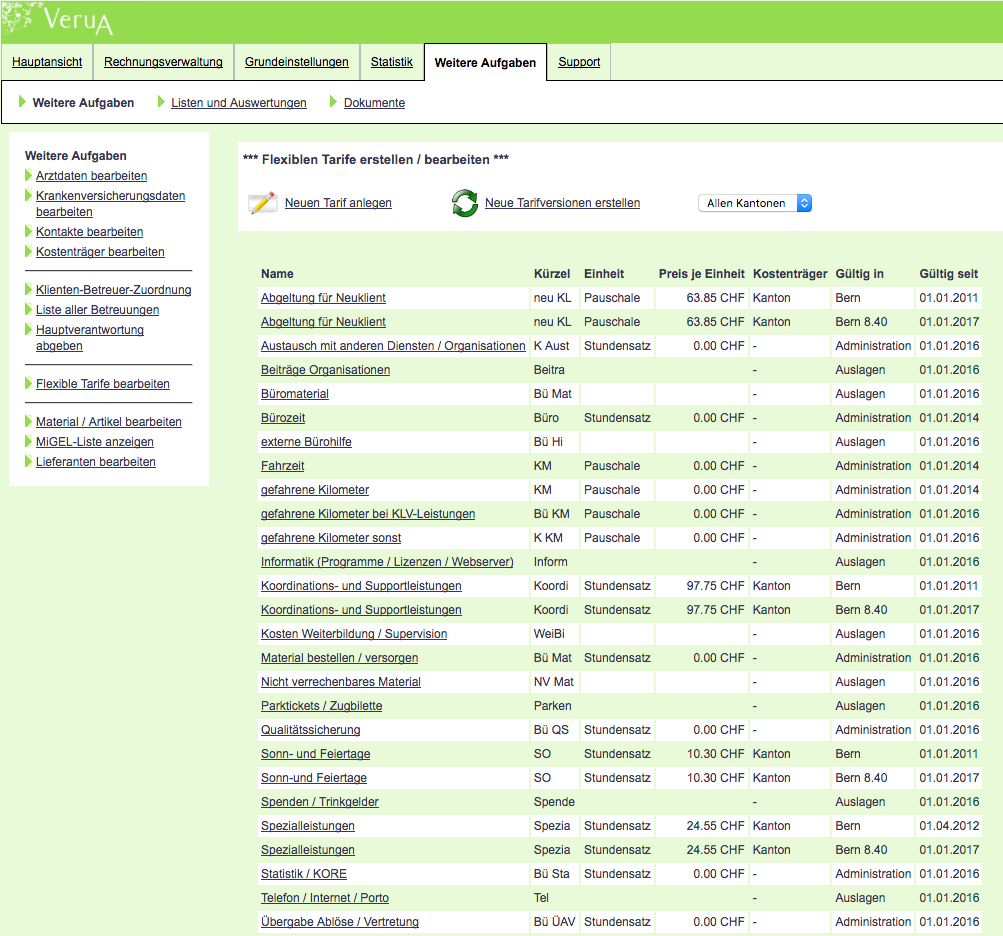This screenshot has width=1003, height=936.
Task: Open the Rechnungsverwaltung tab
Action: pyautogui.click(x=163, y=62)
